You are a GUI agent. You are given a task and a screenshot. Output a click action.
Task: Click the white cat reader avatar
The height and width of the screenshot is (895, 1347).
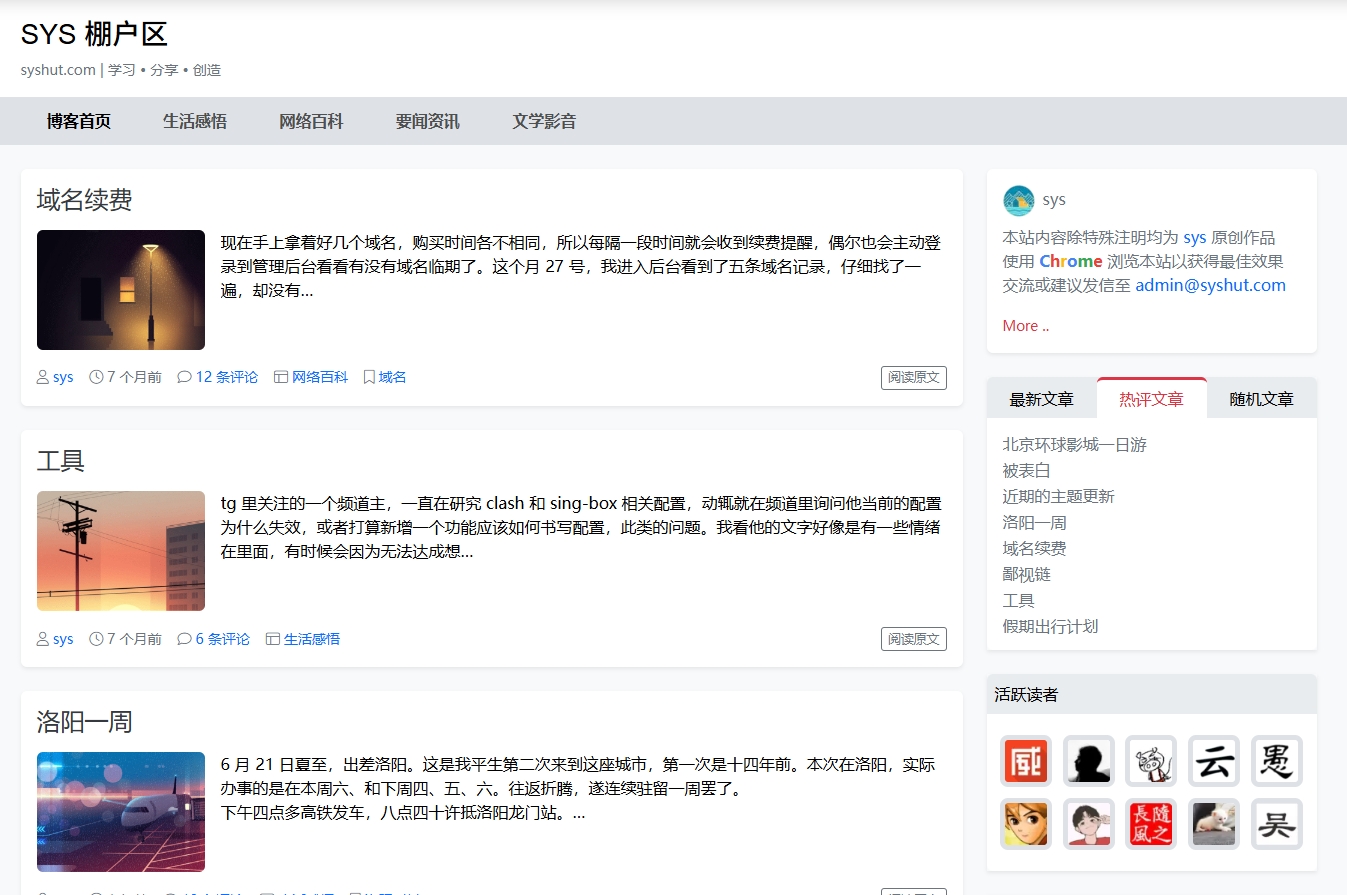(1213, 824)
